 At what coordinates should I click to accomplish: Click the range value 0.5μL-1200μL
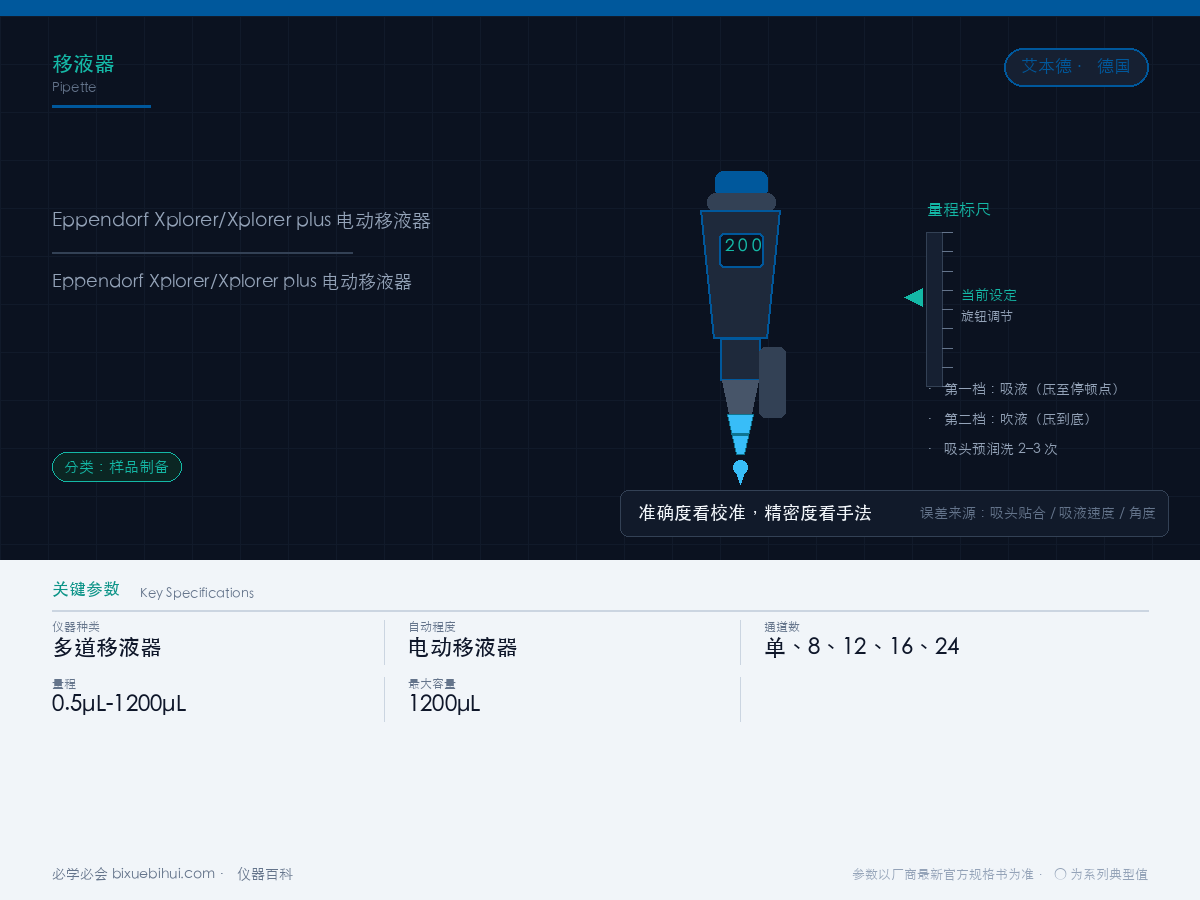click(119, 703)
